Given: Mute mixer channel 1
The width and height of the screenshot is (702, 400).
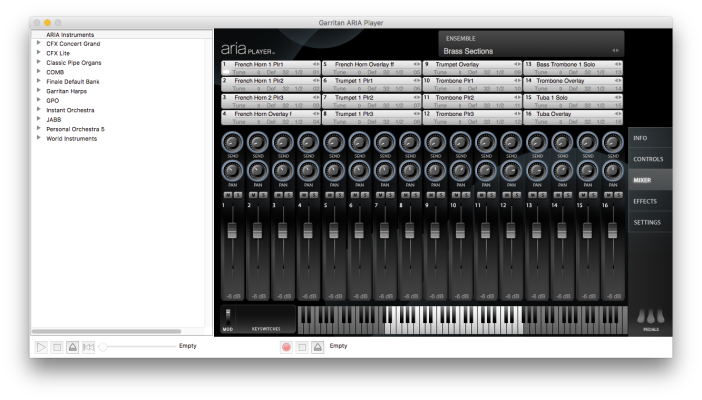Looking at the screenshot, I should point(228,195).
